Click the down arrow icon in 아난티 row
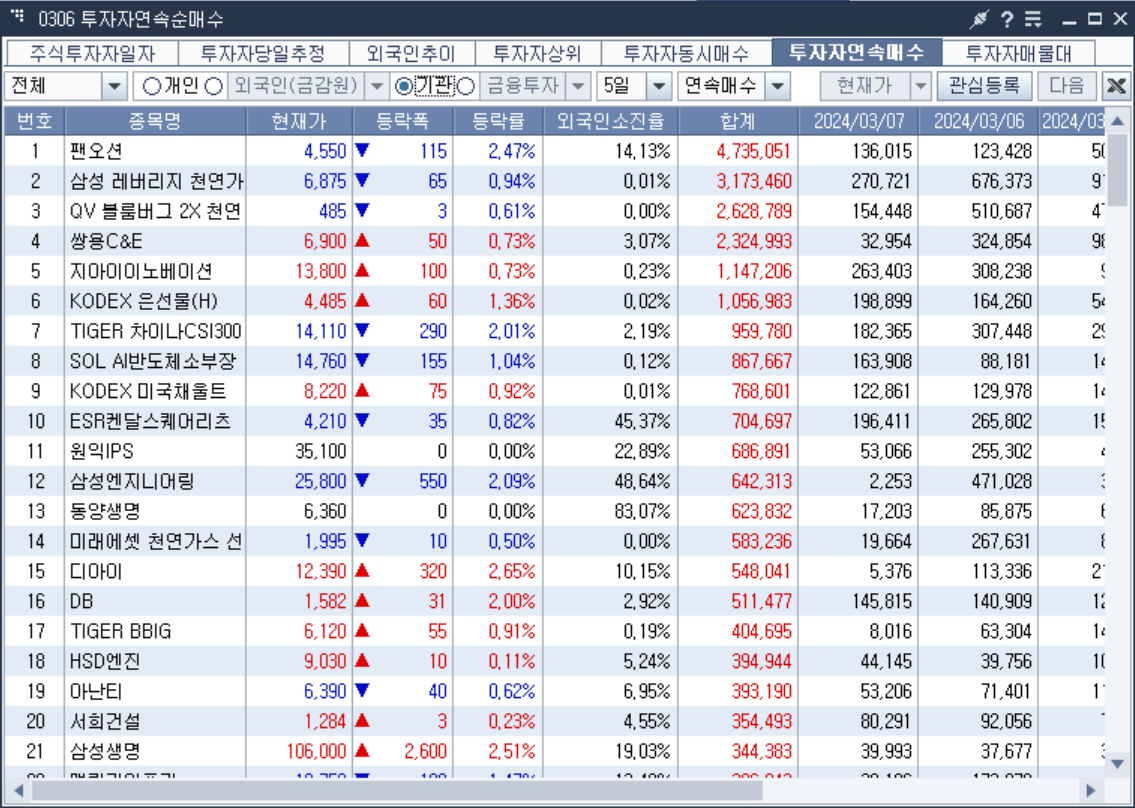Viewport: 1135px width, 808px height. pos(363,691)
